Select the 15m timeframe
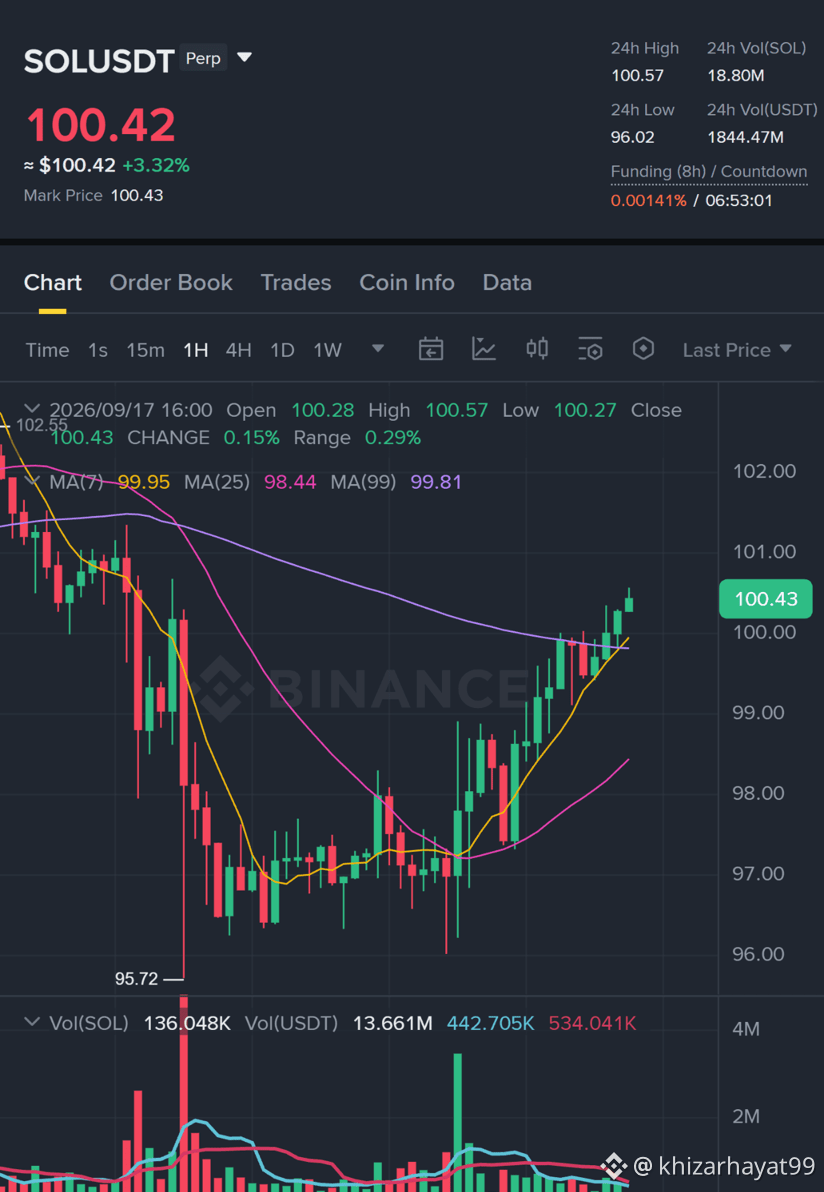This screenshot has height=1192, width=824. click(145, 350)
